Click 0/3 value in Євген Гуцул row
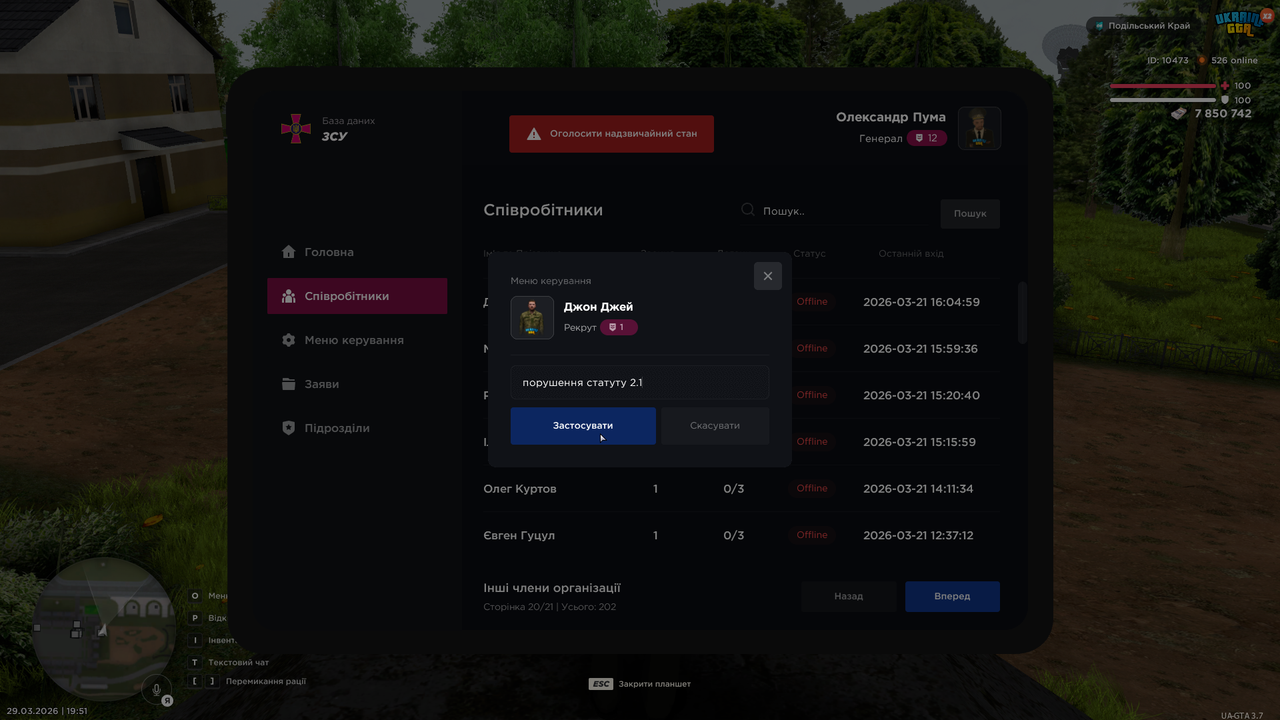This screenshot has width=1280, height=720. (x=734, y=536)
